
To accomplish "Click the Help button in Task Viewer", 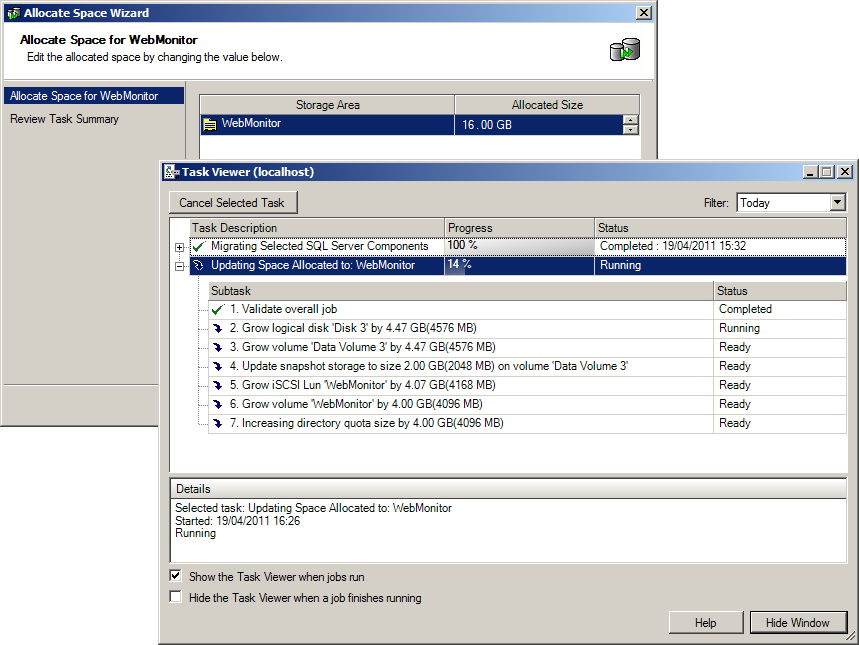I will pyautogui.click(x=706, y=623).
